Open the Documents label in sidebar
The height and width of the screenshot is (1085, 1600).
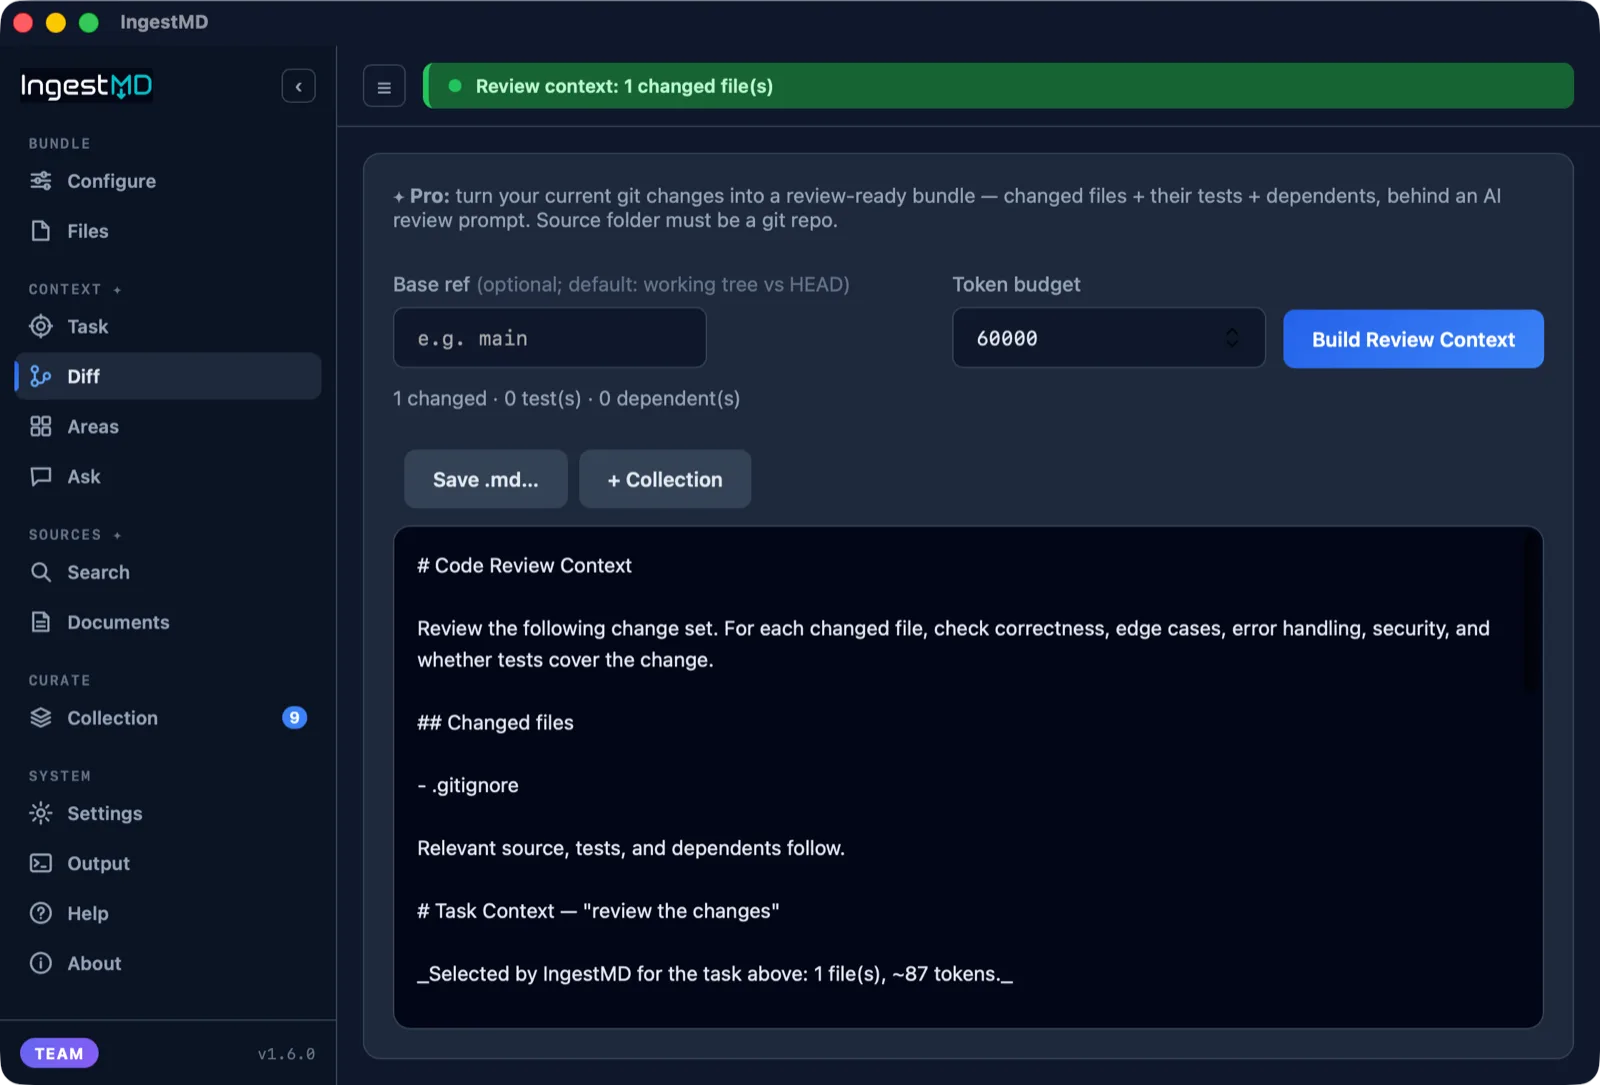point(118,623)
